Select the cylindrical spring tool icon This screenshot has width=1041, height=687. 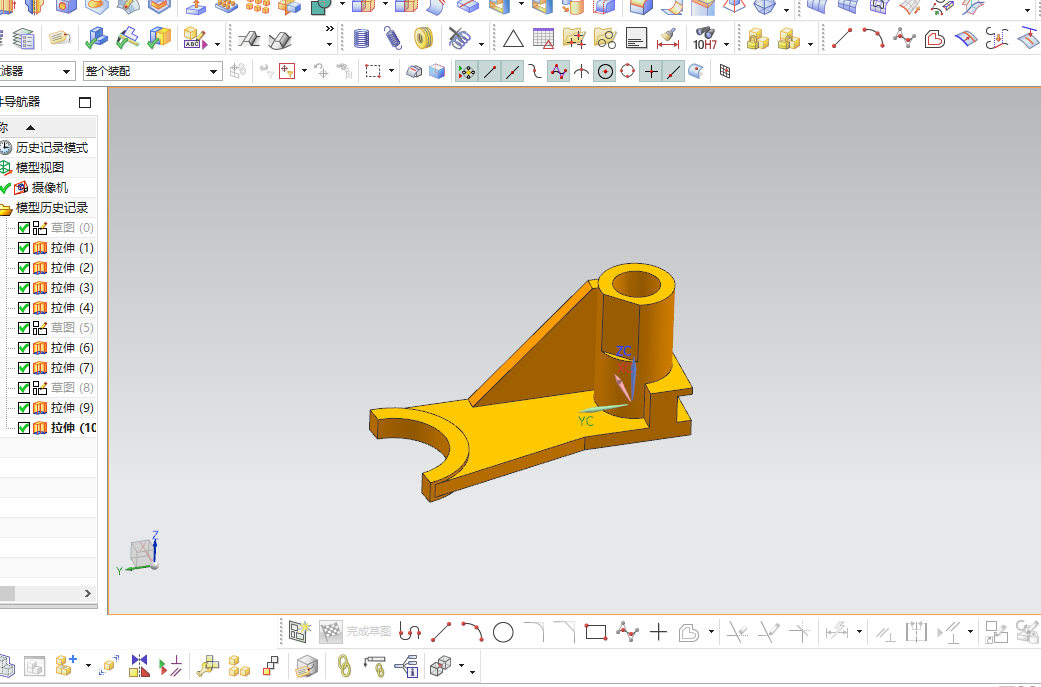coord(361,38)
